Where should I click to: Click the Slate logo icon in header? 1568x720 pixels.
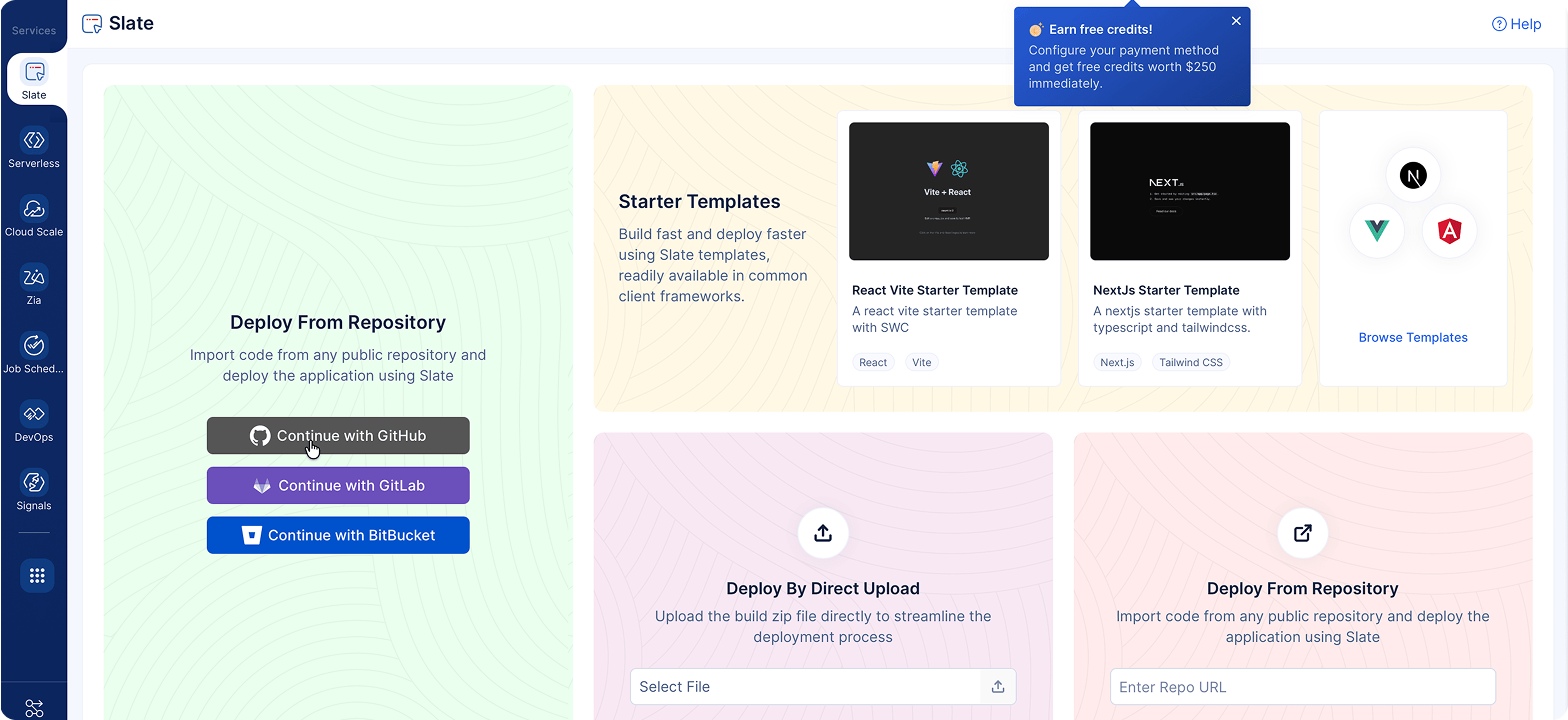coord(92,24)
